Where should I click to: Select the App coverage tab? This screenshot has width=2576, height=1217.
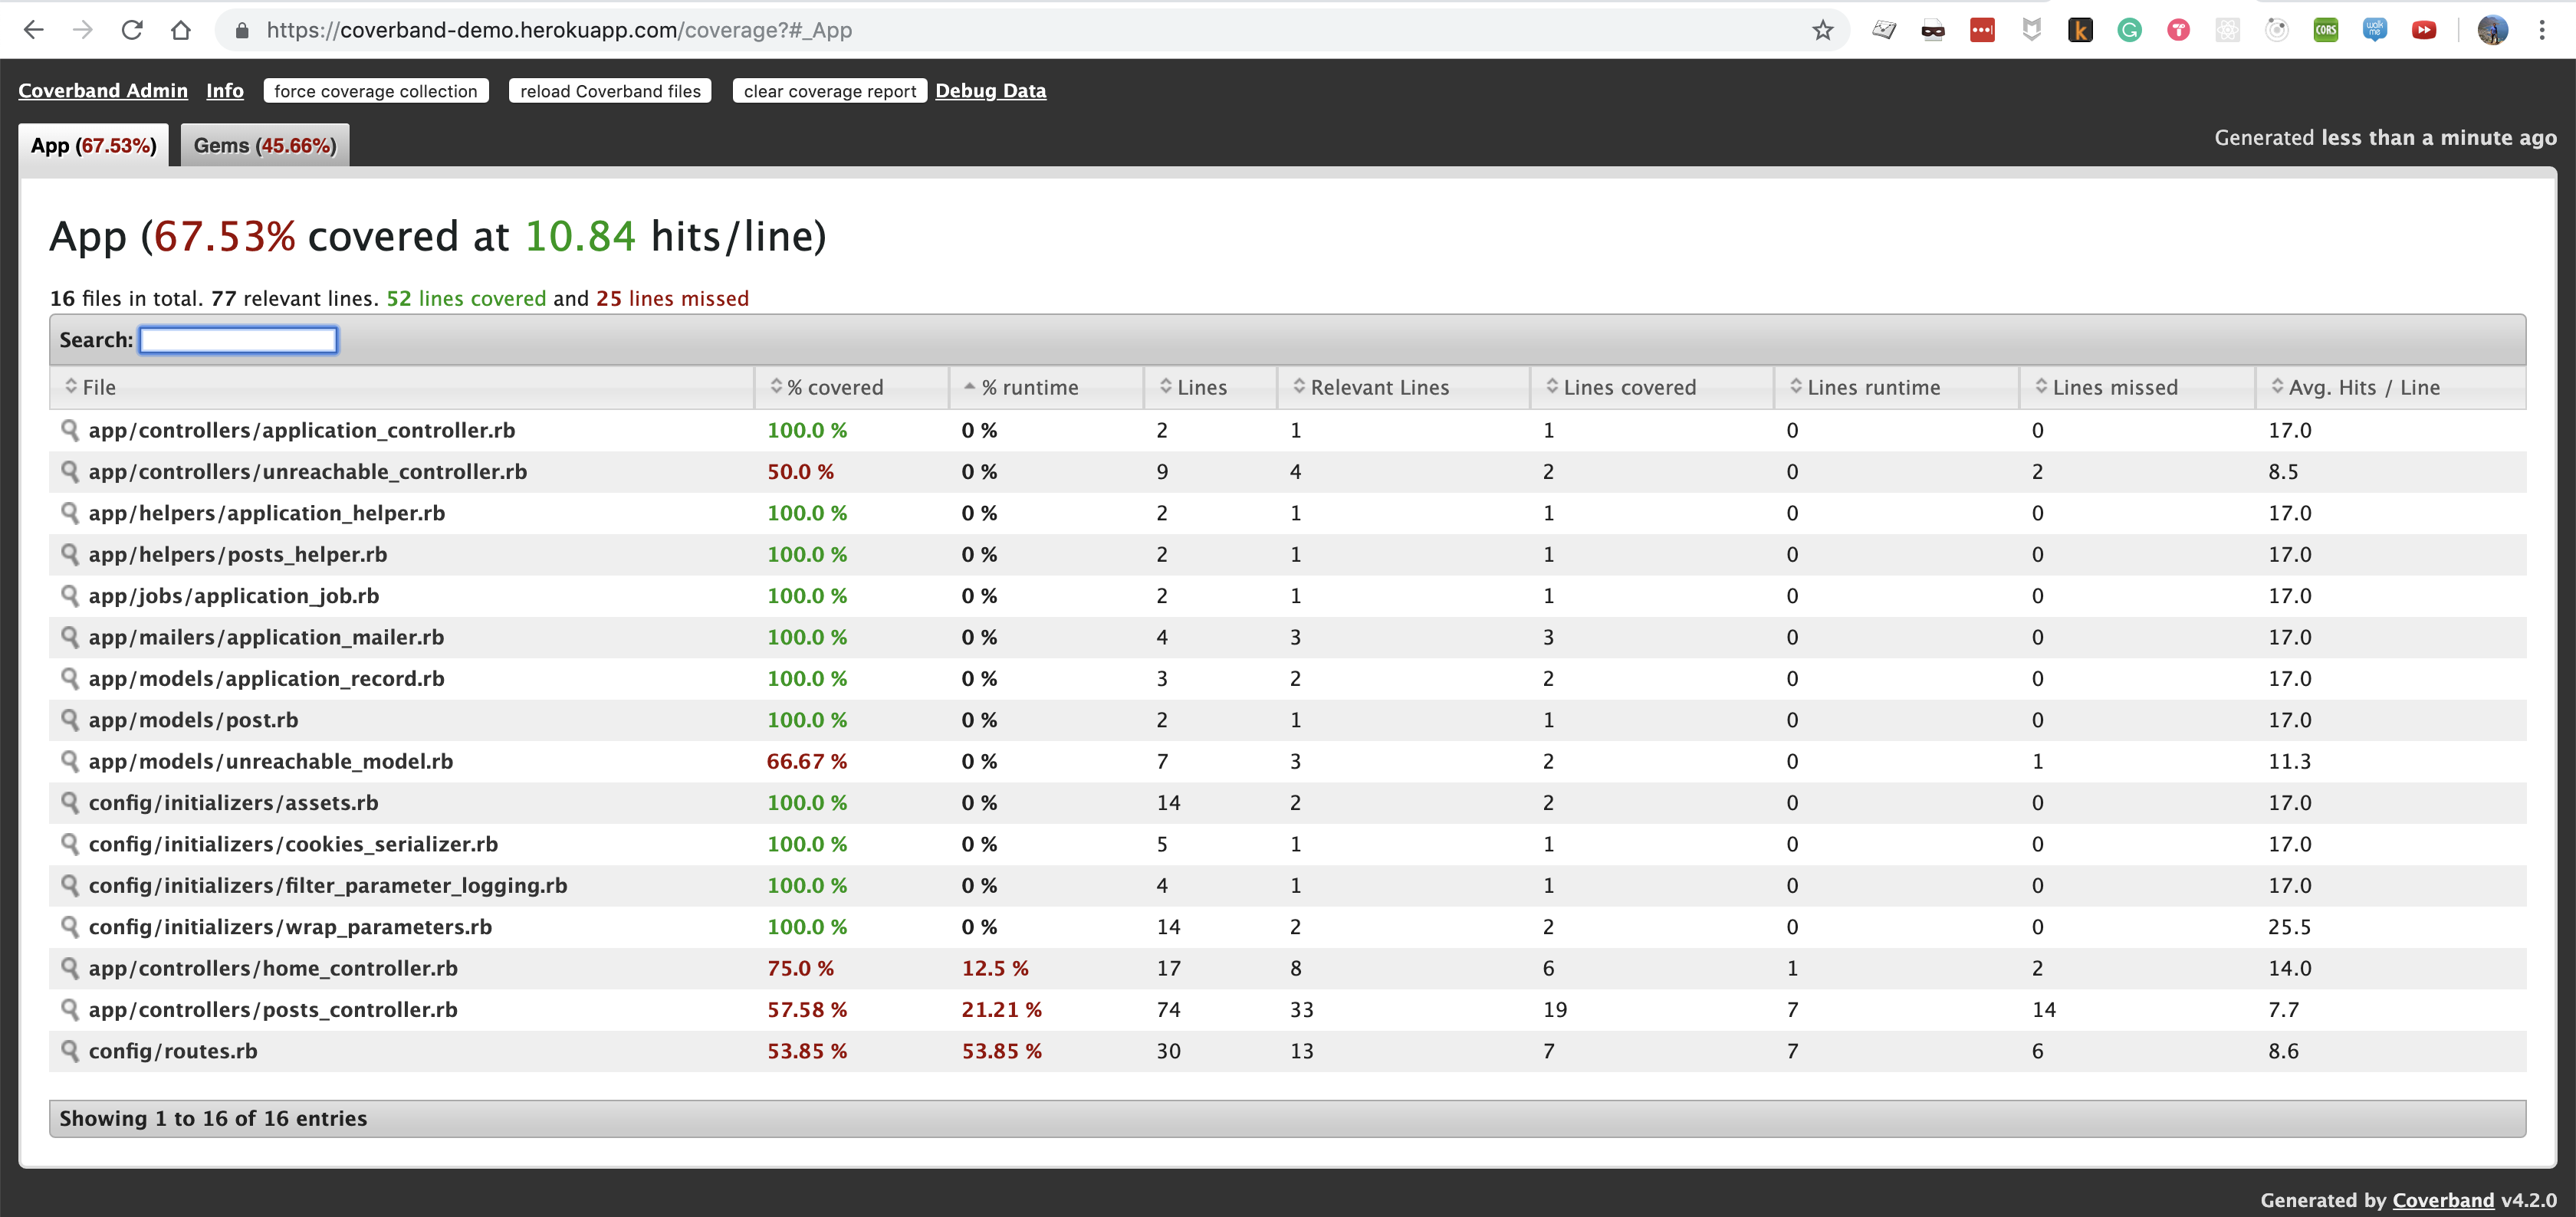tap(93, 145)
